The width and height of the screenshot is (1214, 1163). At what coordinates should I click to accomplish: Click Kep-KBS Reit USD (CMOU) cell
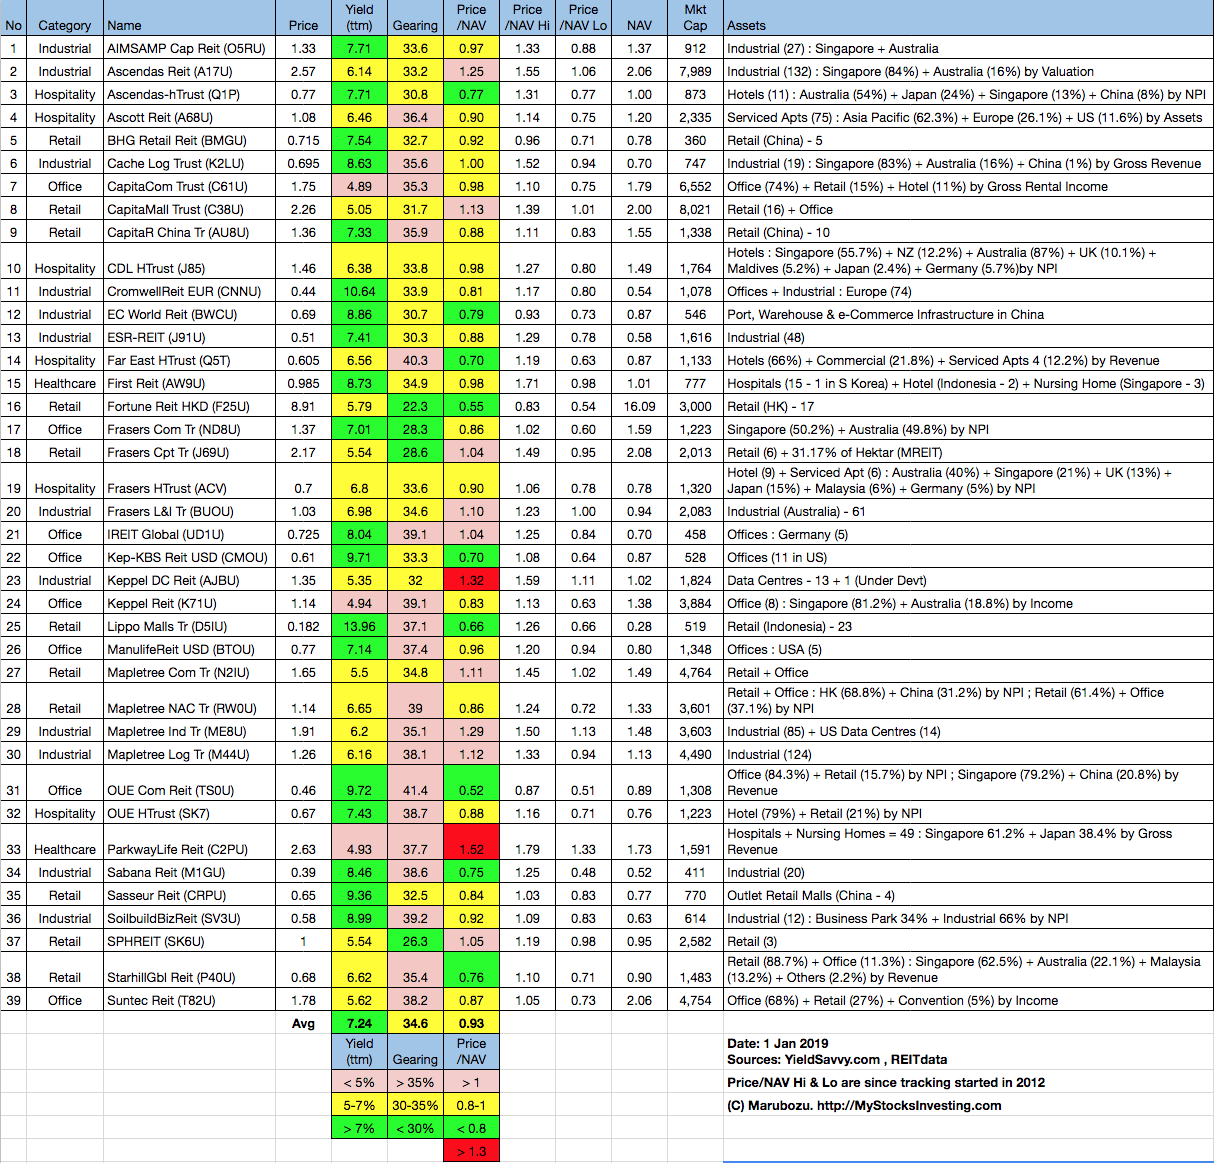(x=189, y=557)
